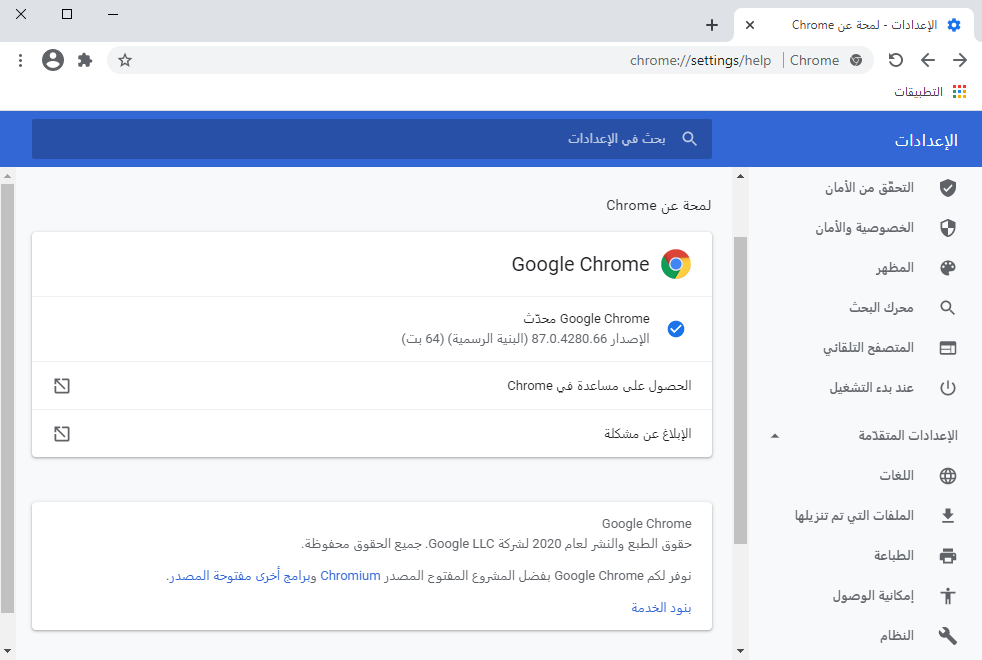
Task: Click the Appearance palette icon
Action: point(948,268)
